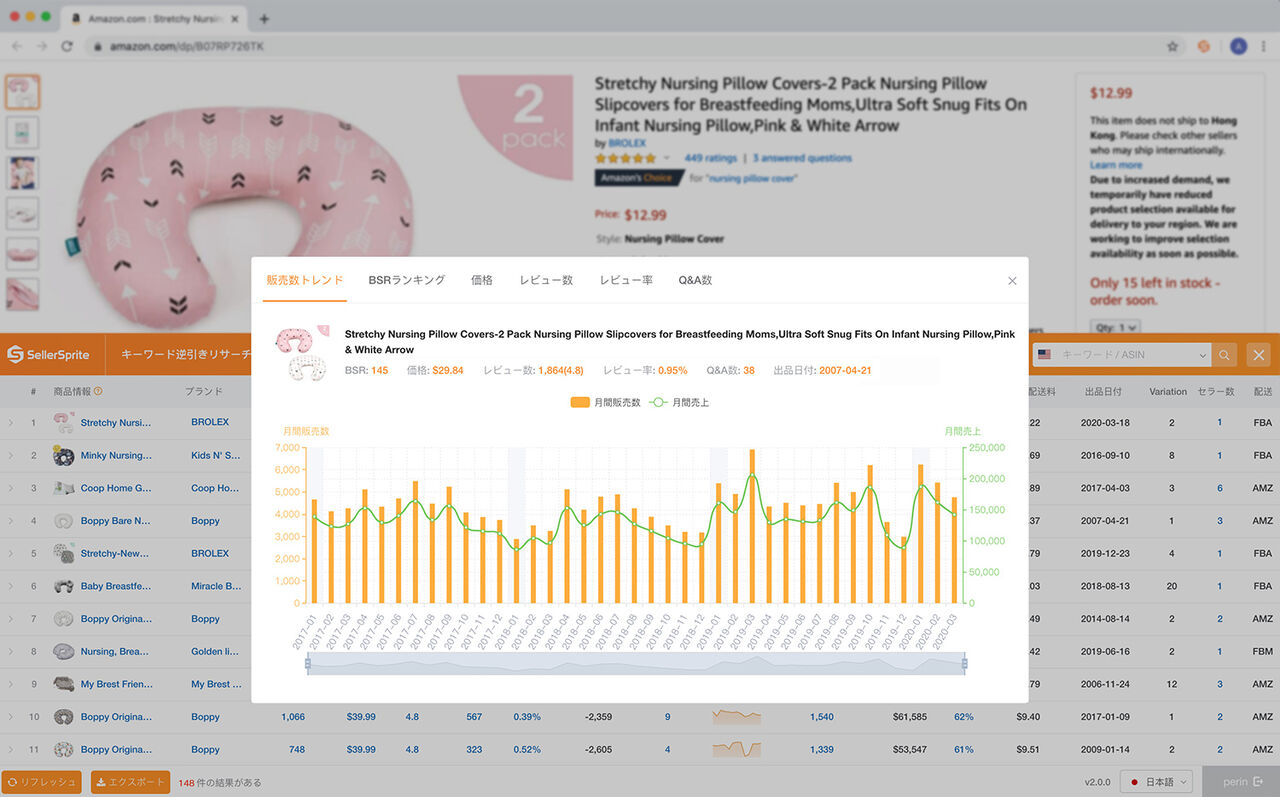Switch to the レビュー数 tab

(546, 280)
